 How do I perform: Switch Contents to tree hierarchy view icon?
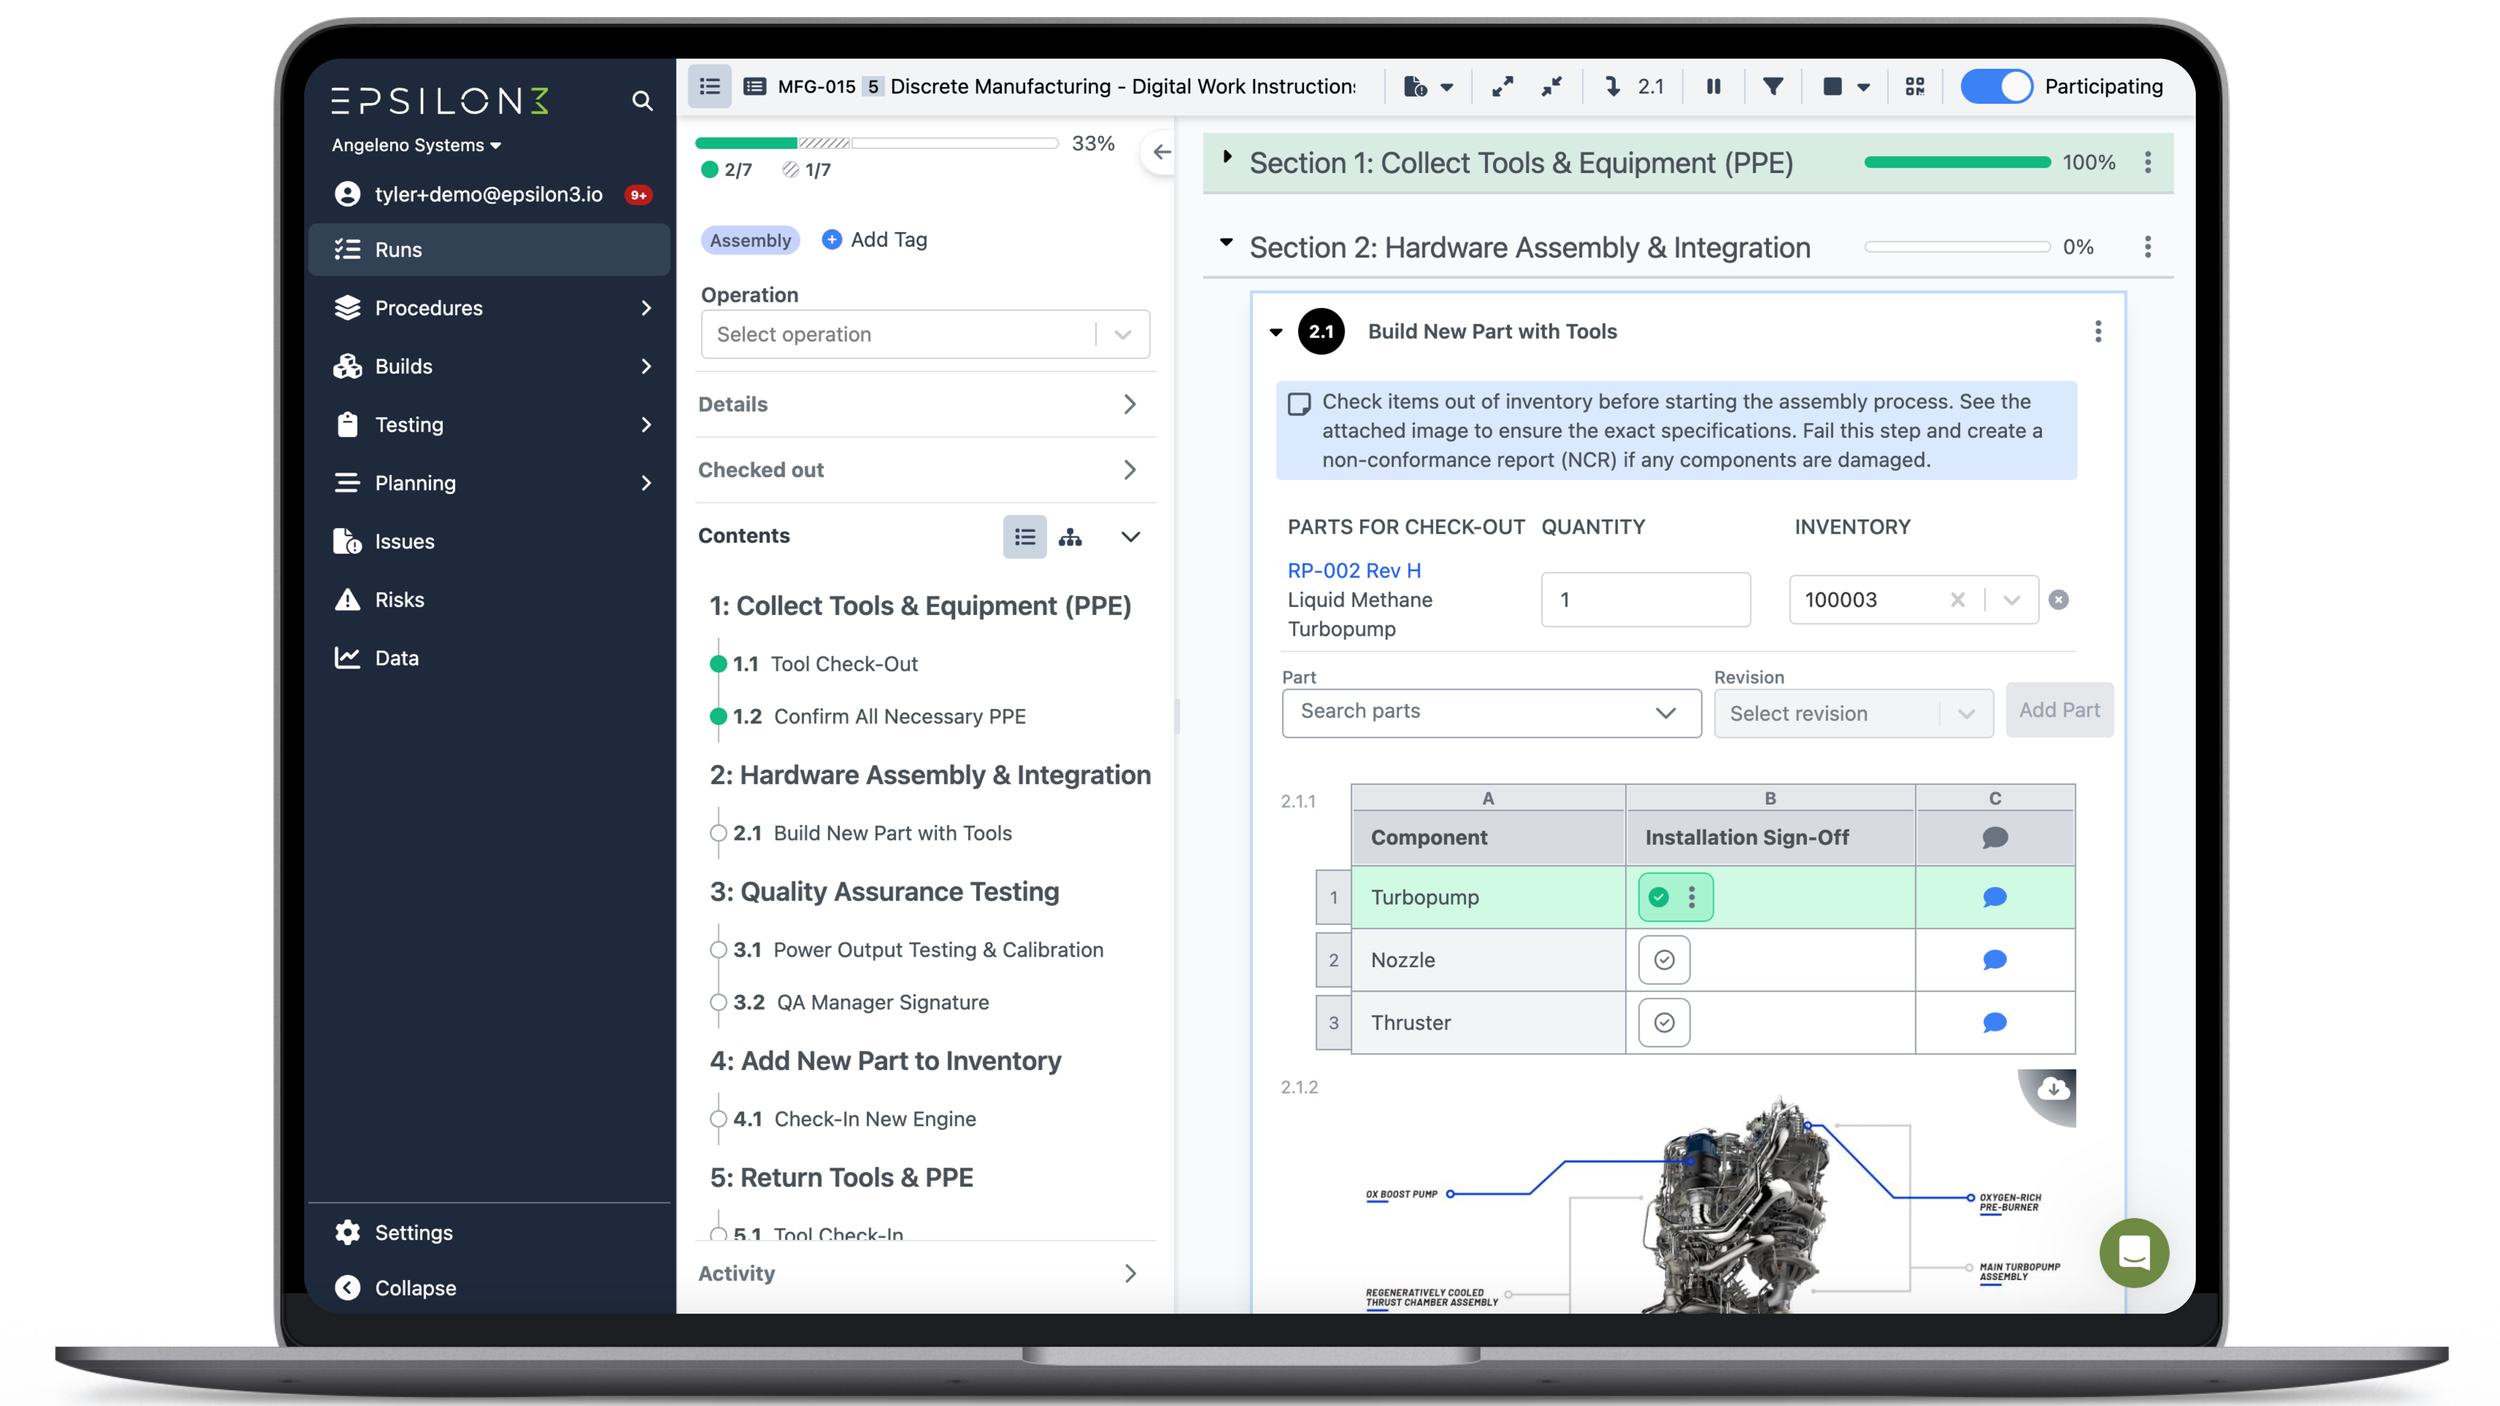point(1070,537)
